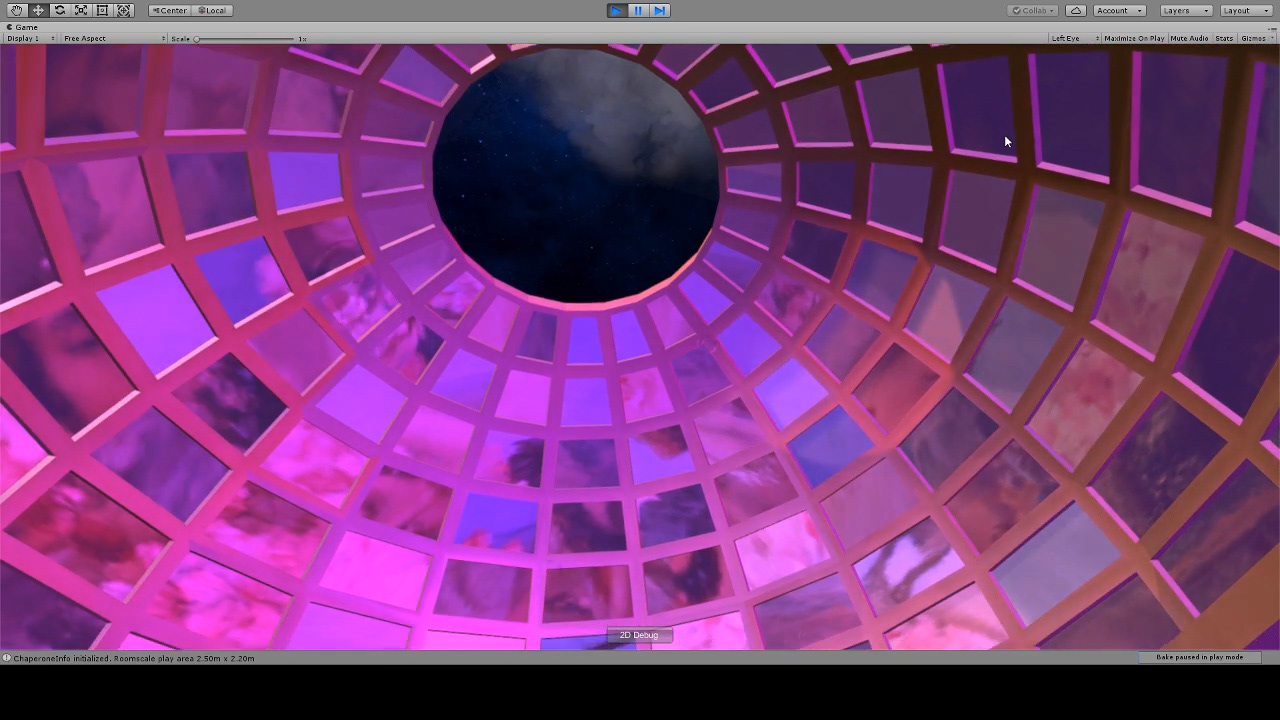Image resolution: width=1280 pixels, height=720 pixels.
Task: Open the Game panel options menu
Action: [1272, 27]
